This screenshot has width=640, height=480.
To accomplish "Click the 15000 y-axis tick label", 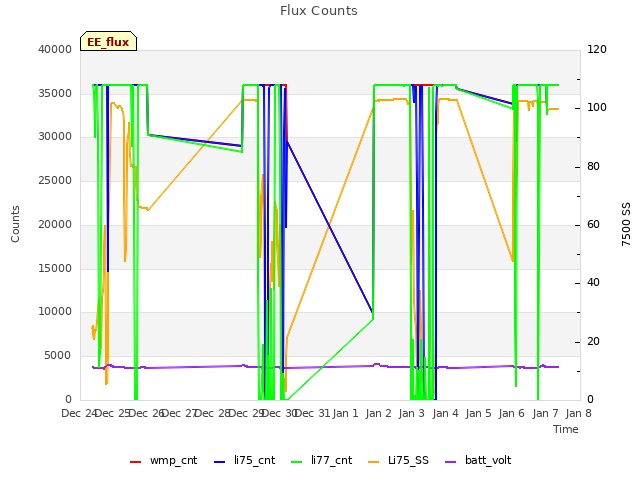I will 55,268.
